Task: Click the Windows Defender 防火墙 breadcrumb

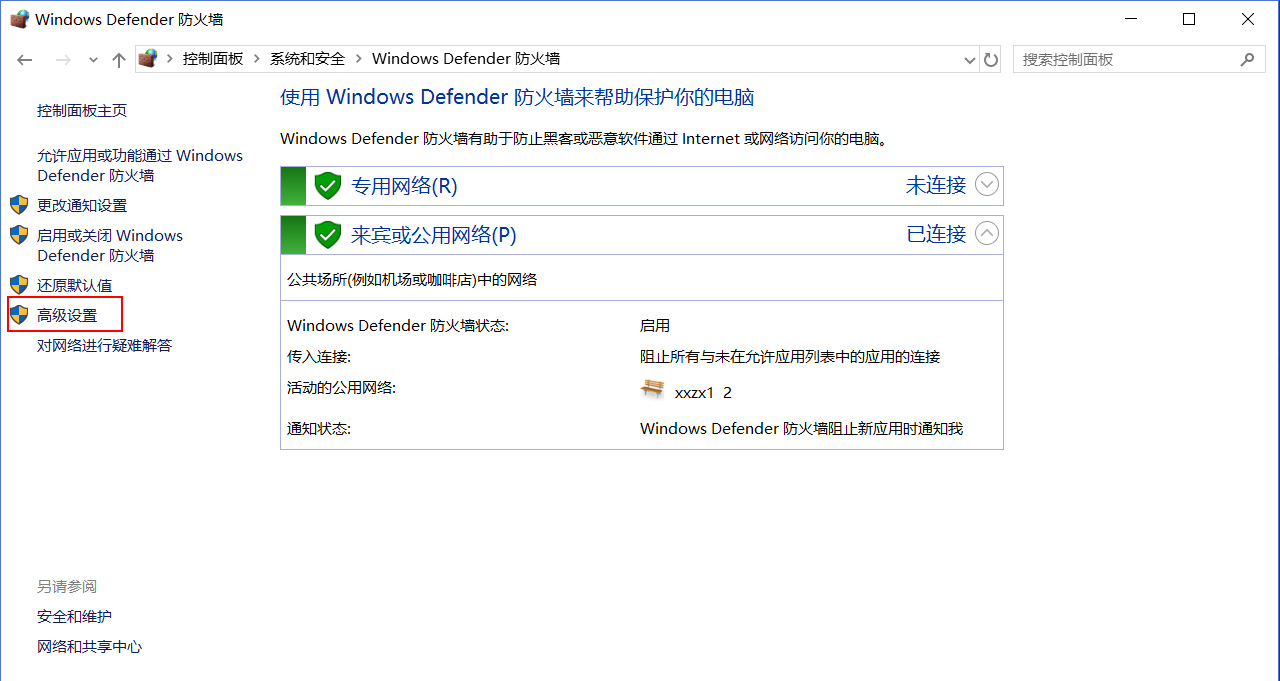Action: click(x=466, y=59)
